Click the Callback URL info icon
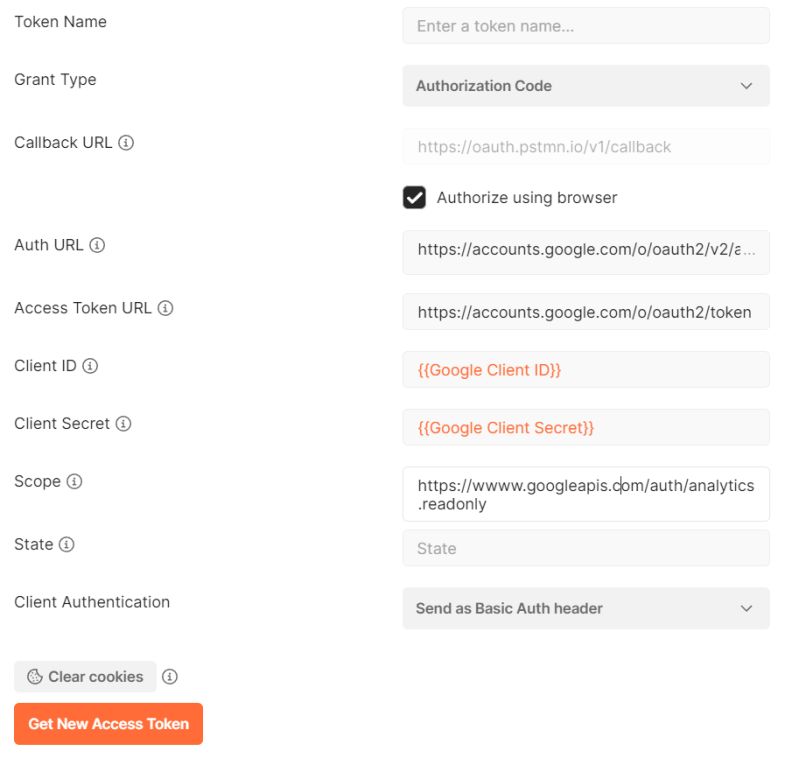 point(126,143)
